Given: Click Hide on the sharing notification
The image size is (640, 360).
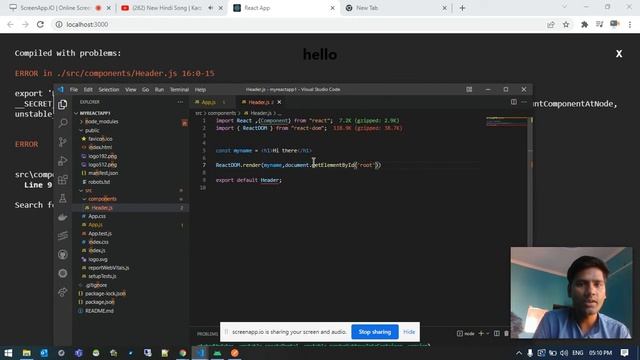Looking at the screenshot, I should tap(409, 332).
